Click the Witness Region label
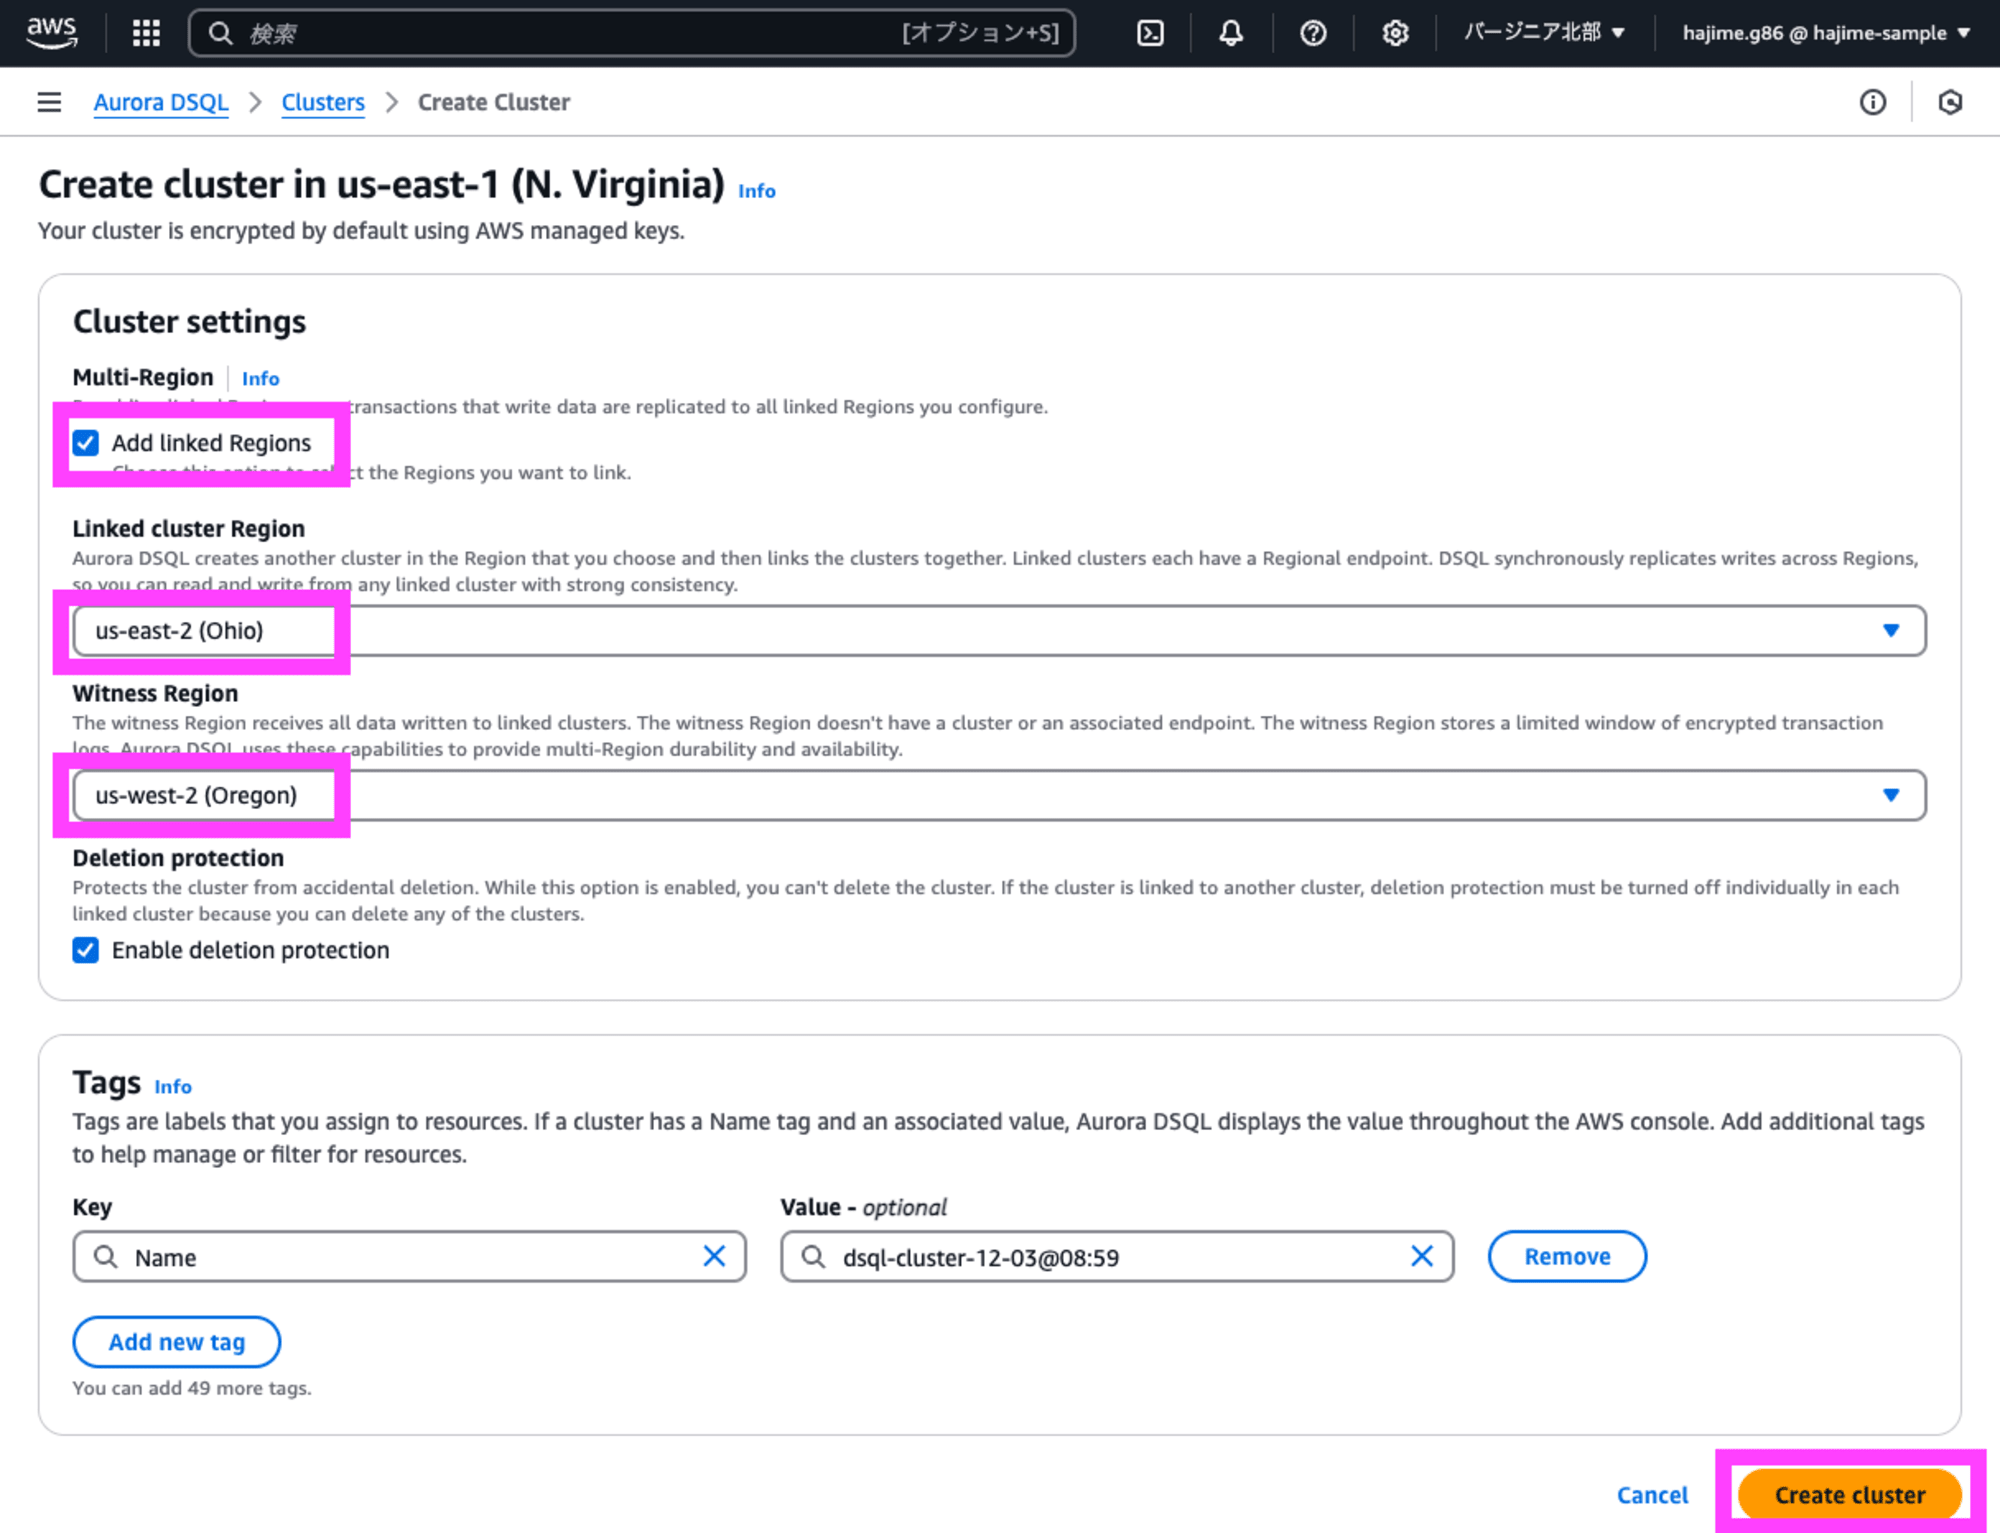 click(x=155, y=693)
